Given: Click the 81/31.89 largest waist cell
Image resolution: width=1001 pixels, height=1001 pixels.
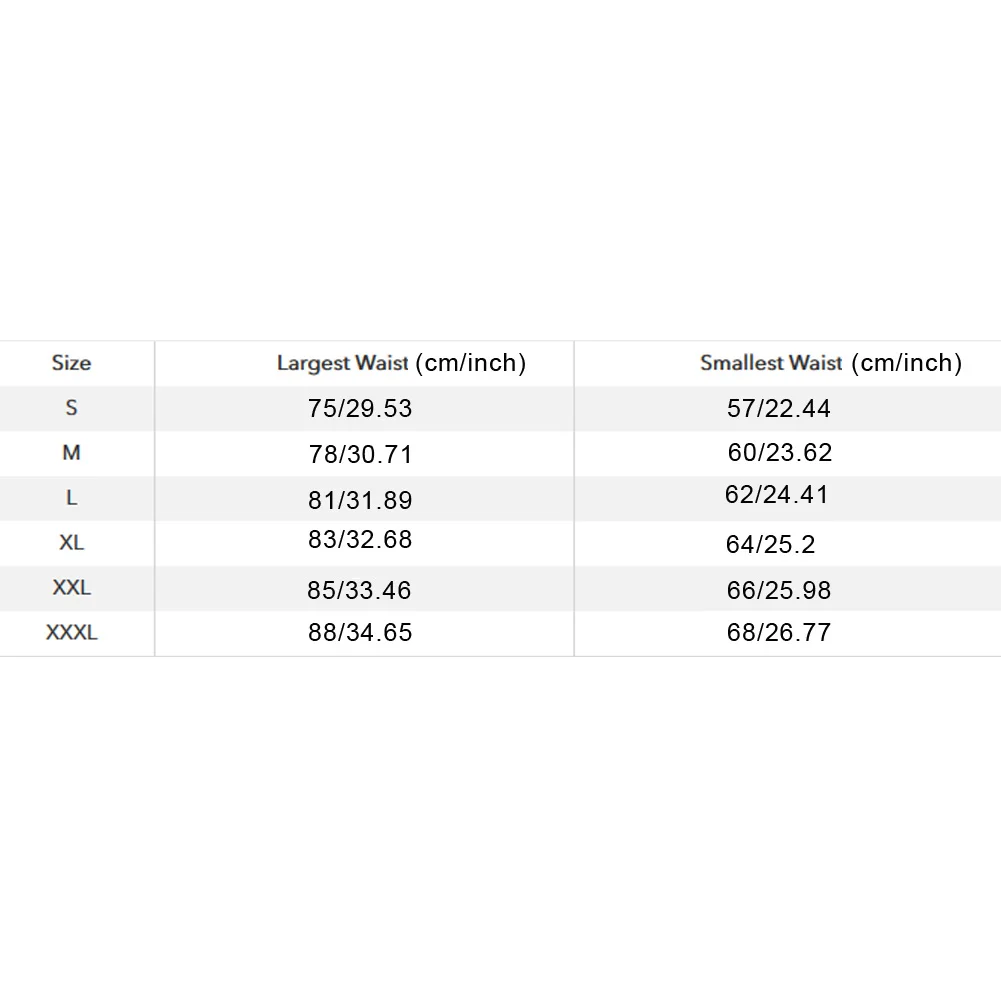Looking at the screenshot, I should coord(360,500).
